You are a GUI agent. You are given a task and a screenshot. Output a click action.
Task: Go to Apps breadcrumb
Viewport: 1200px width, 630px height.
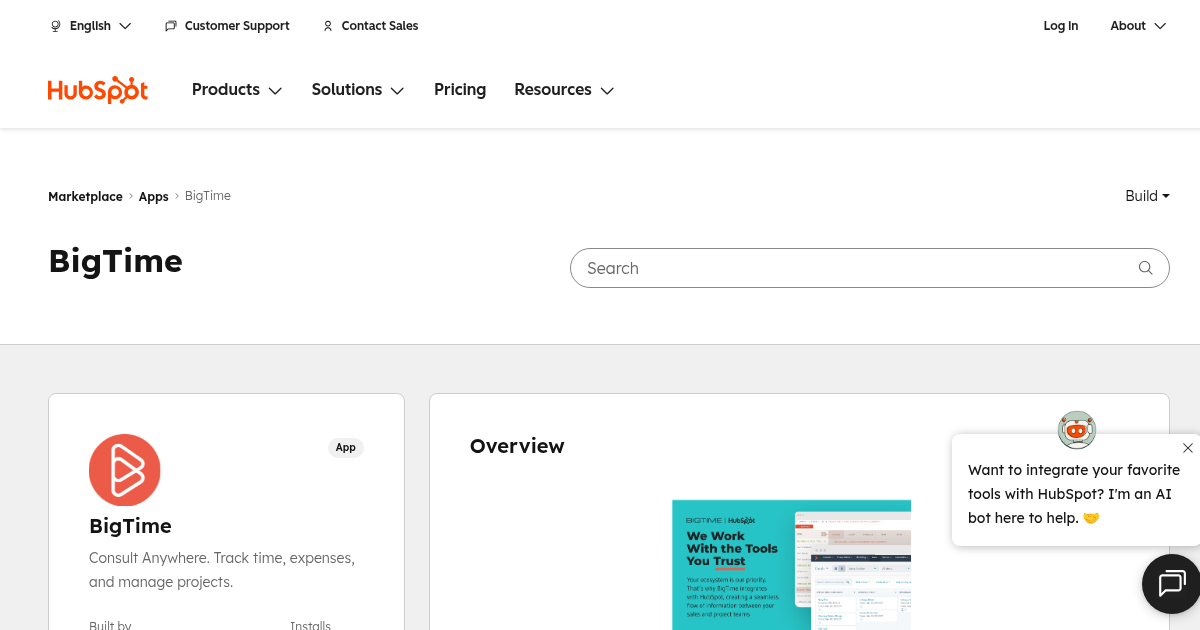point(153,197)
